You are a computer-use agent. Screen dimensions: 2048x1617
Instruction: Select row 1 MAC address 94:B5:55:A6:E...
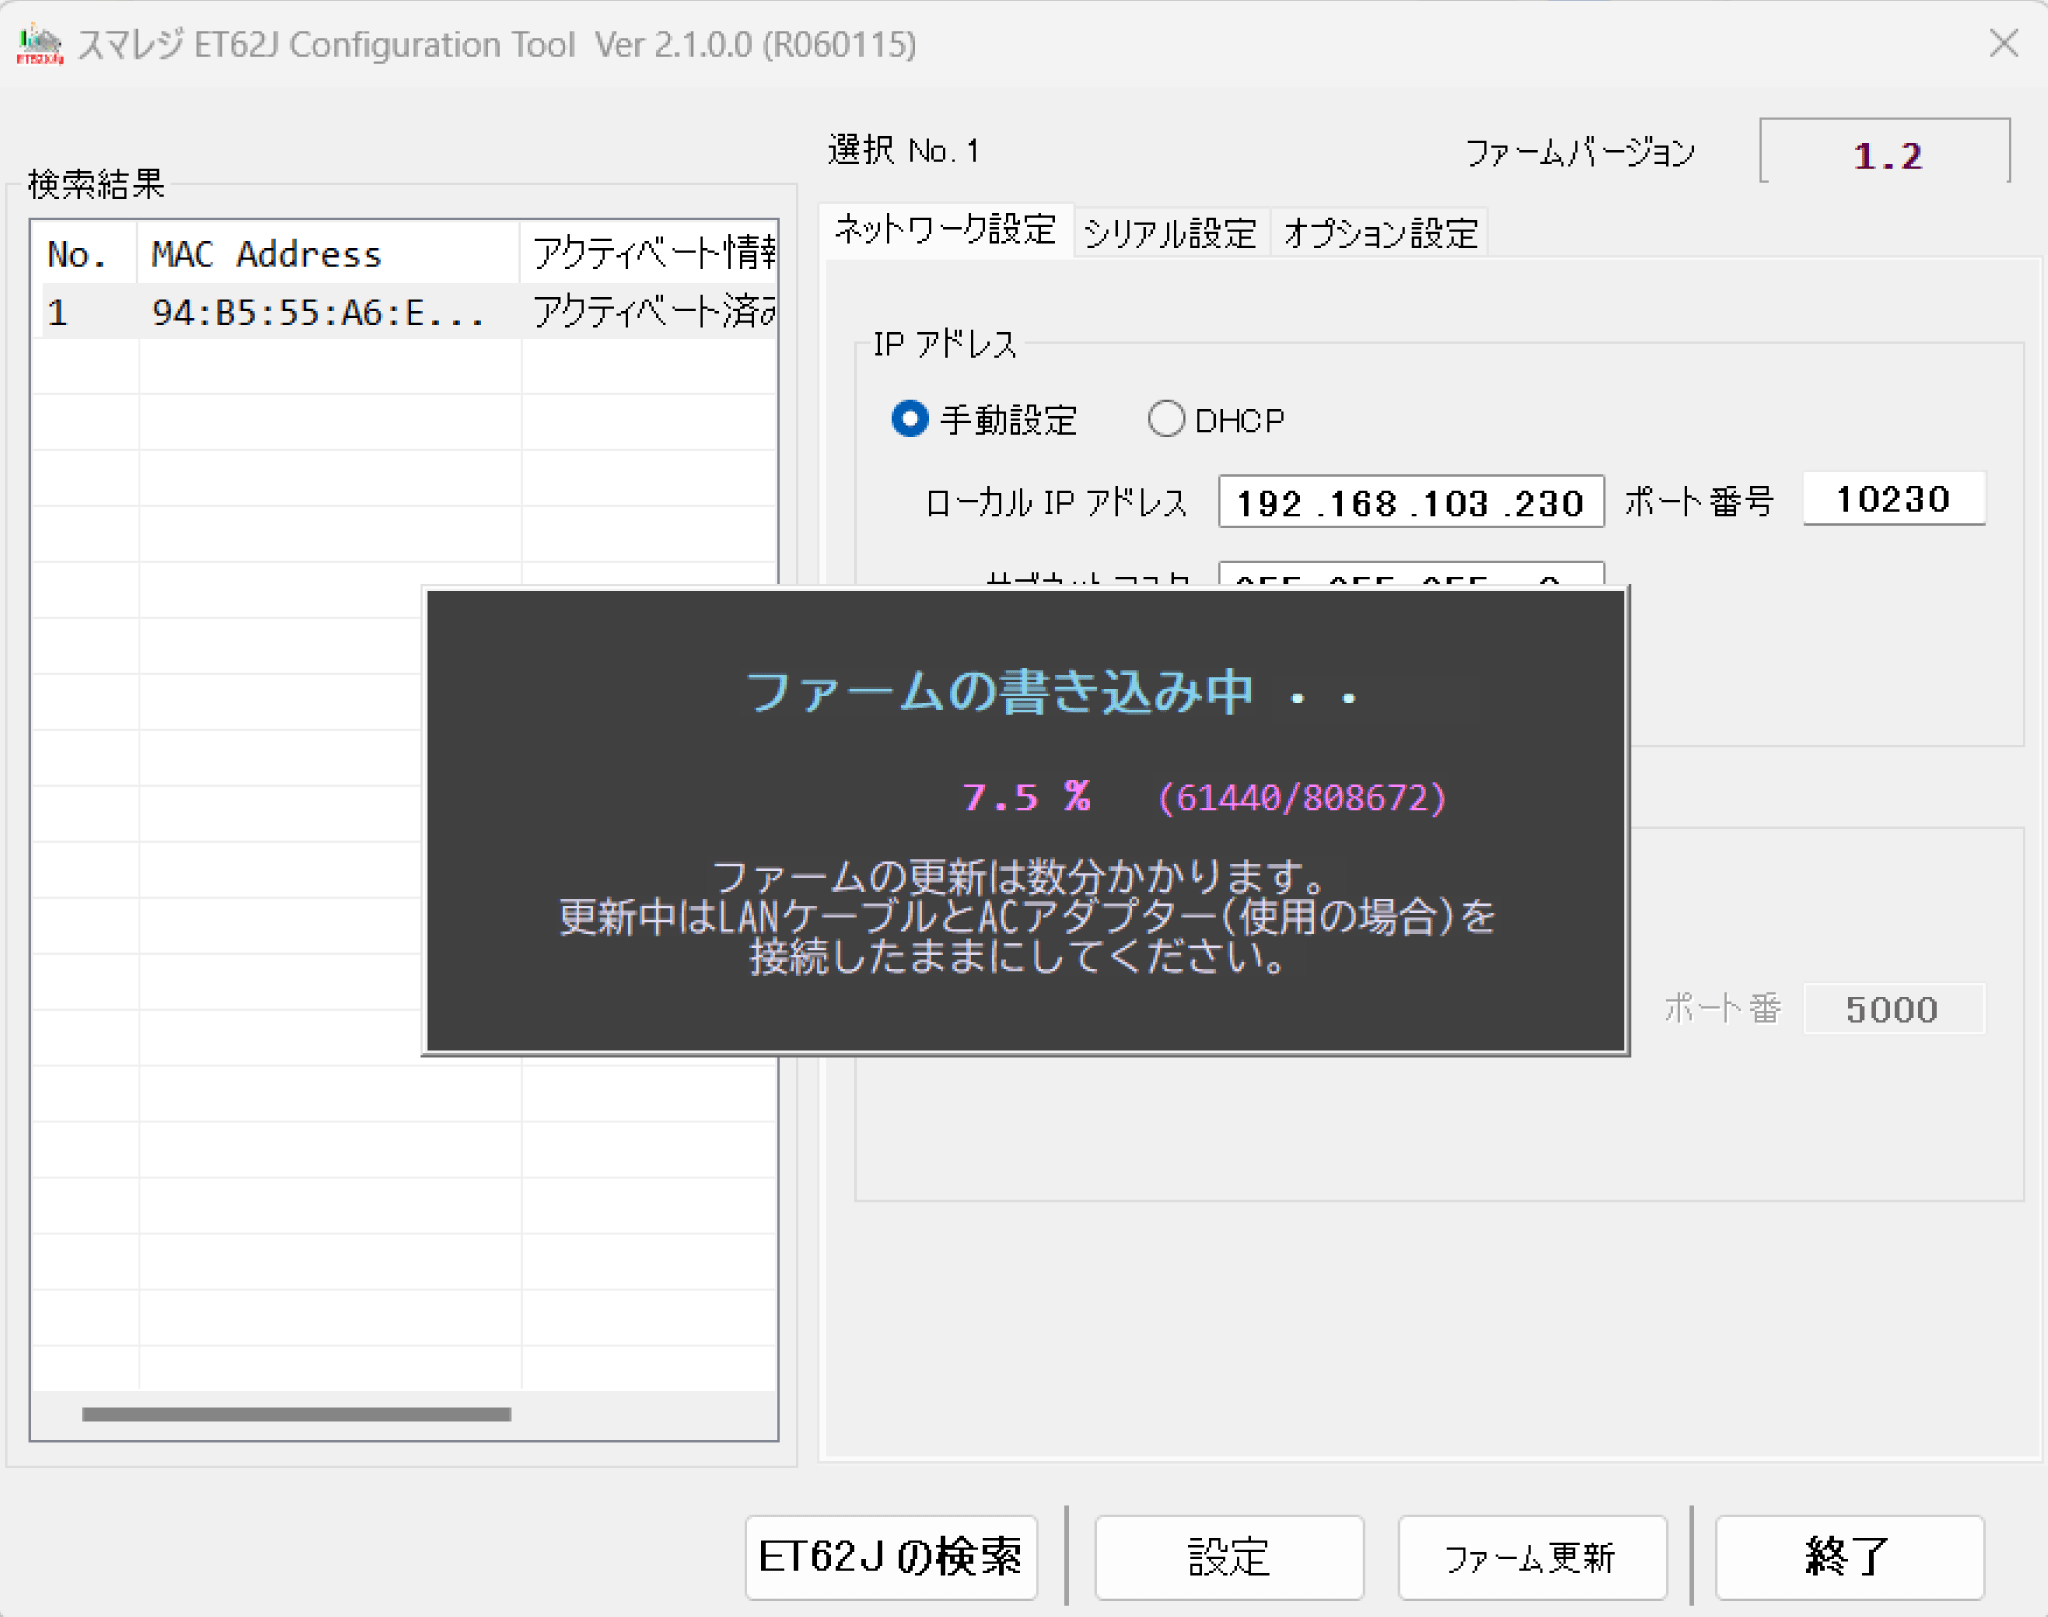318,313
